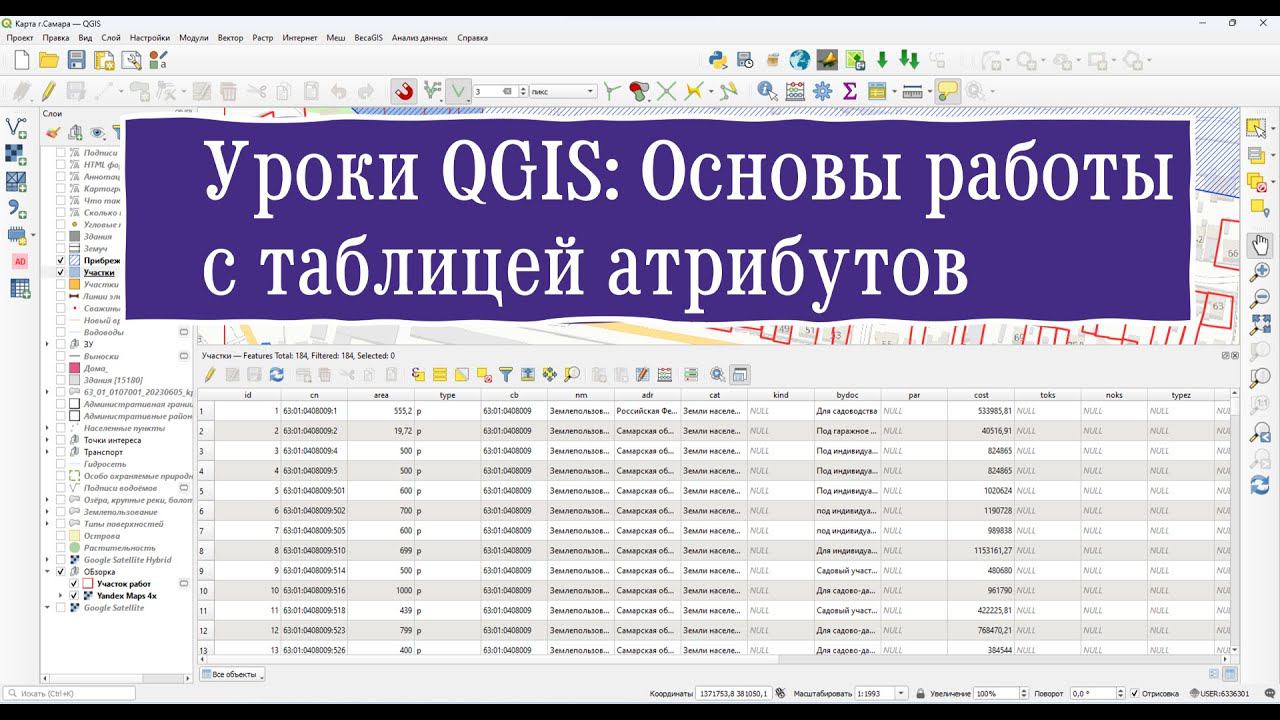Toggle visibility of the Участки layer in bold
1280x720 pixels.
coord(61,272)
